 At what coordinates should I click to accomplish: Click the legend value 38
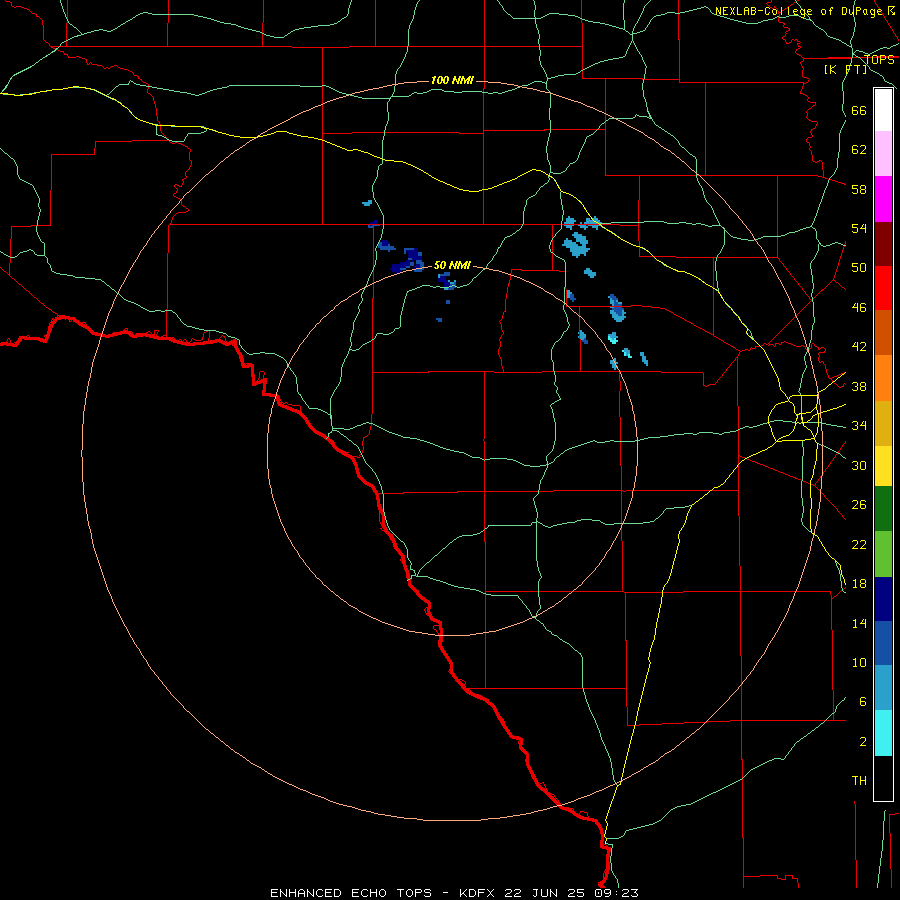(859, 386)
